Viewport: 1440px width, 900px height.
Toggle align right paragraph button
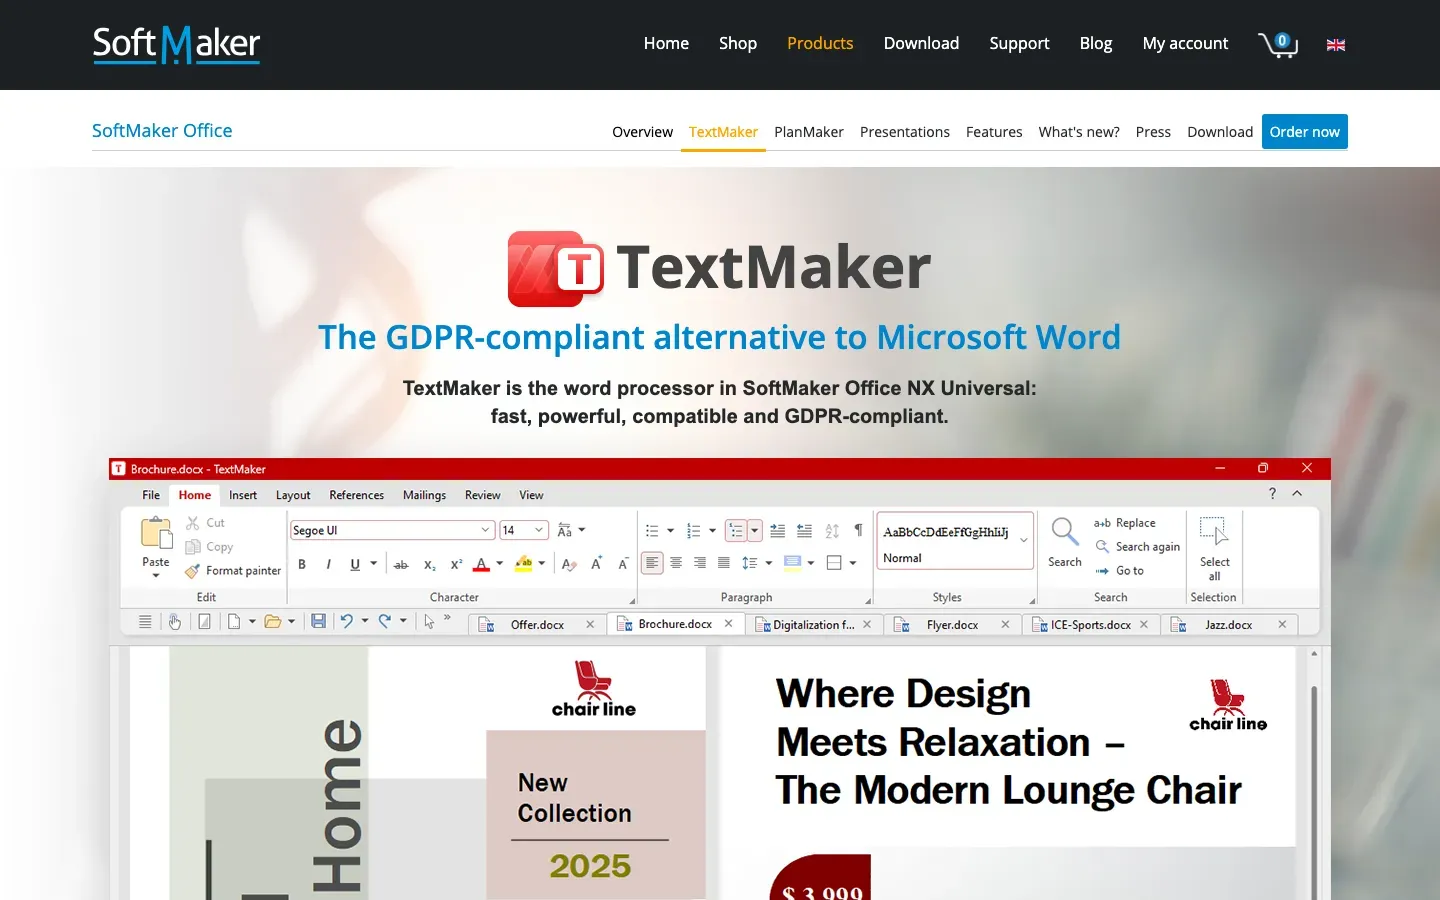(700, 563)
